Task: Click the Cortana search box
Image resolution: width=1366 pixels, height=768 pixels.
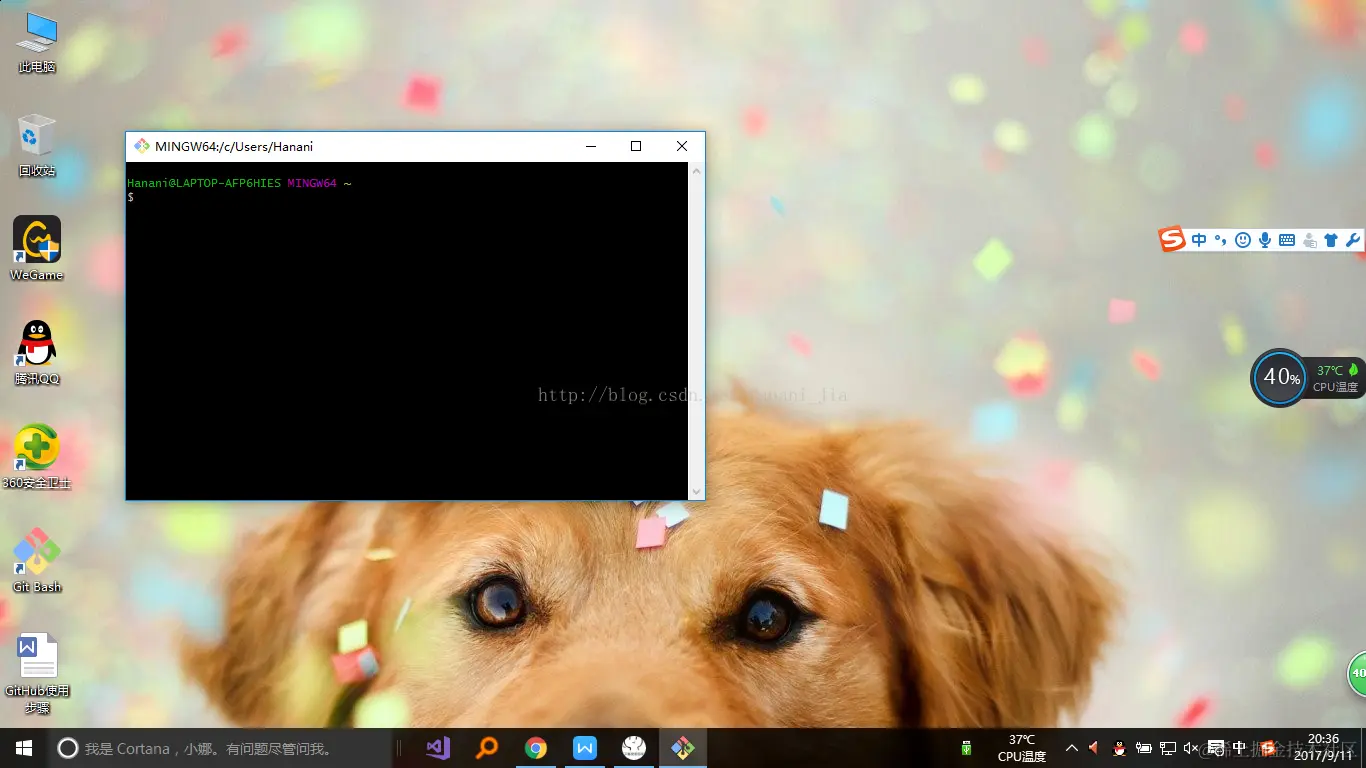Action: 220,748
